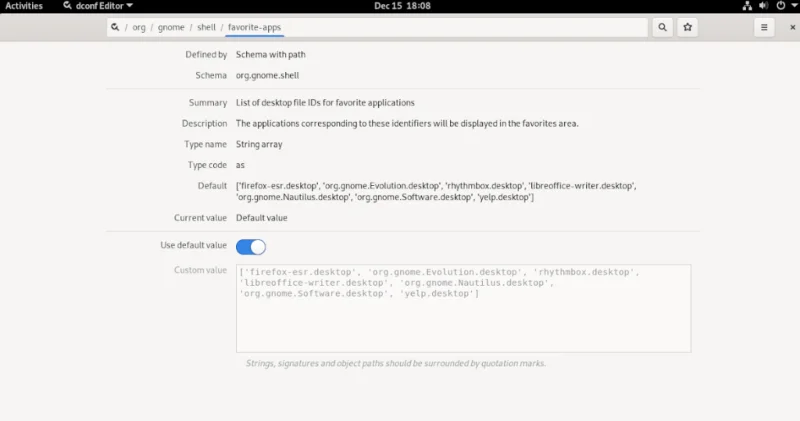Open the bookmarks star button

pos(687,28)
